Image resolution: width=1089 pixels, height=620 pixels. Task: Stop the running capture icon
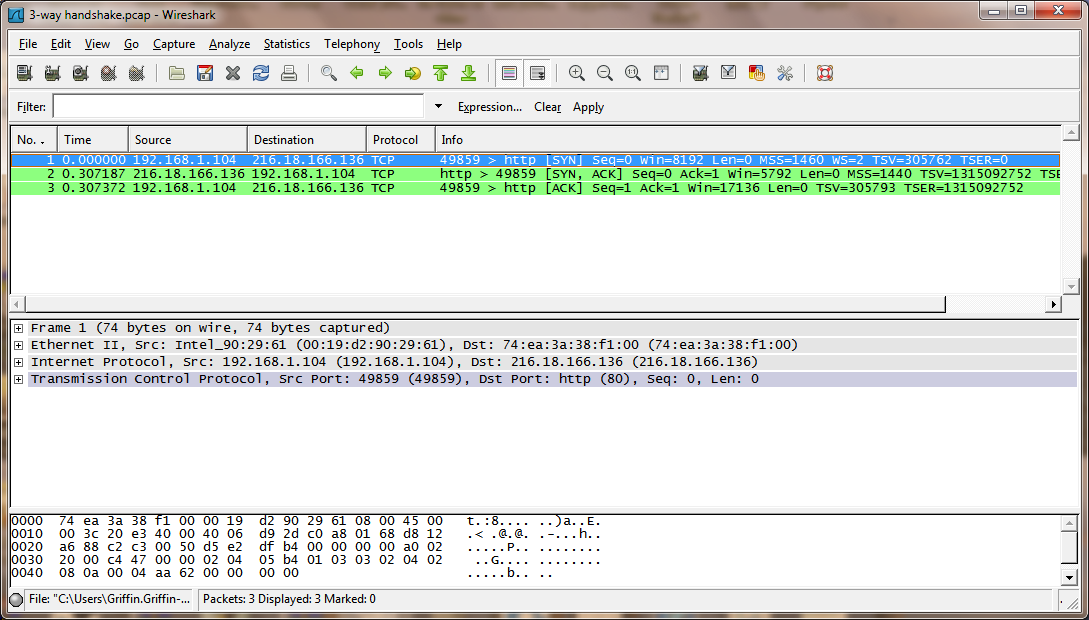[108, 73]
